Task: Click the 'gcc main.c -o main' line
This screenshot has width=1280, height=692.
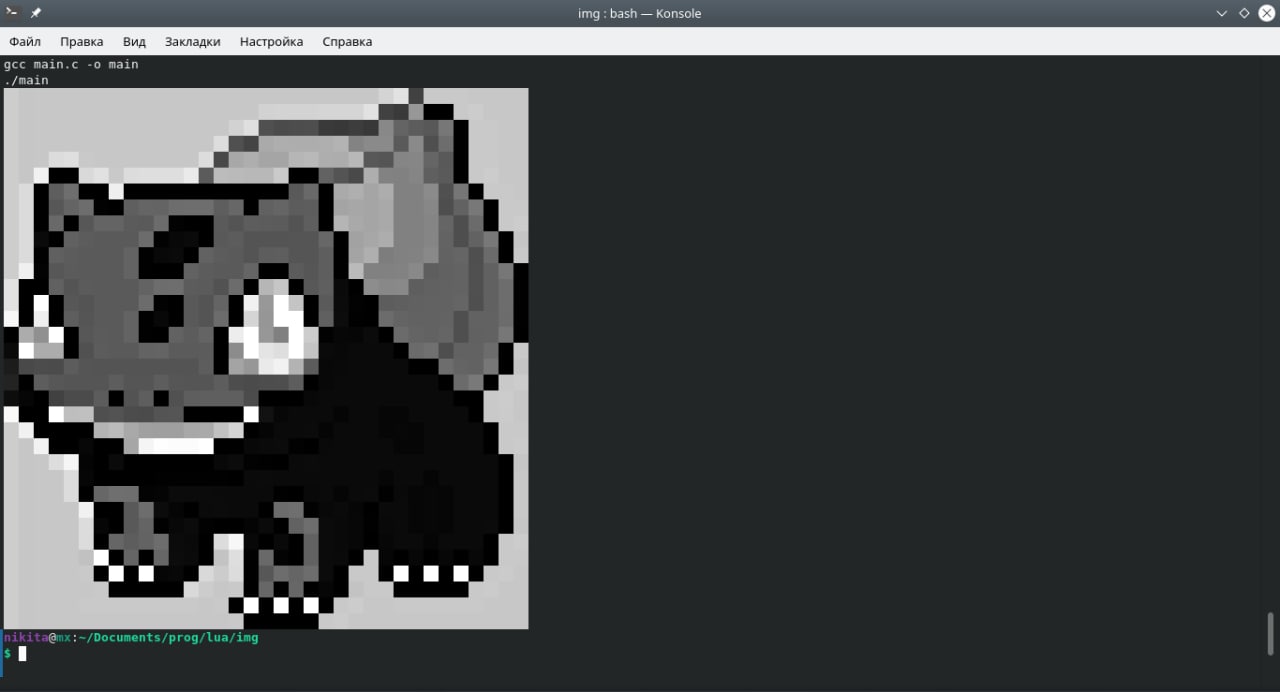Action: 71,64
